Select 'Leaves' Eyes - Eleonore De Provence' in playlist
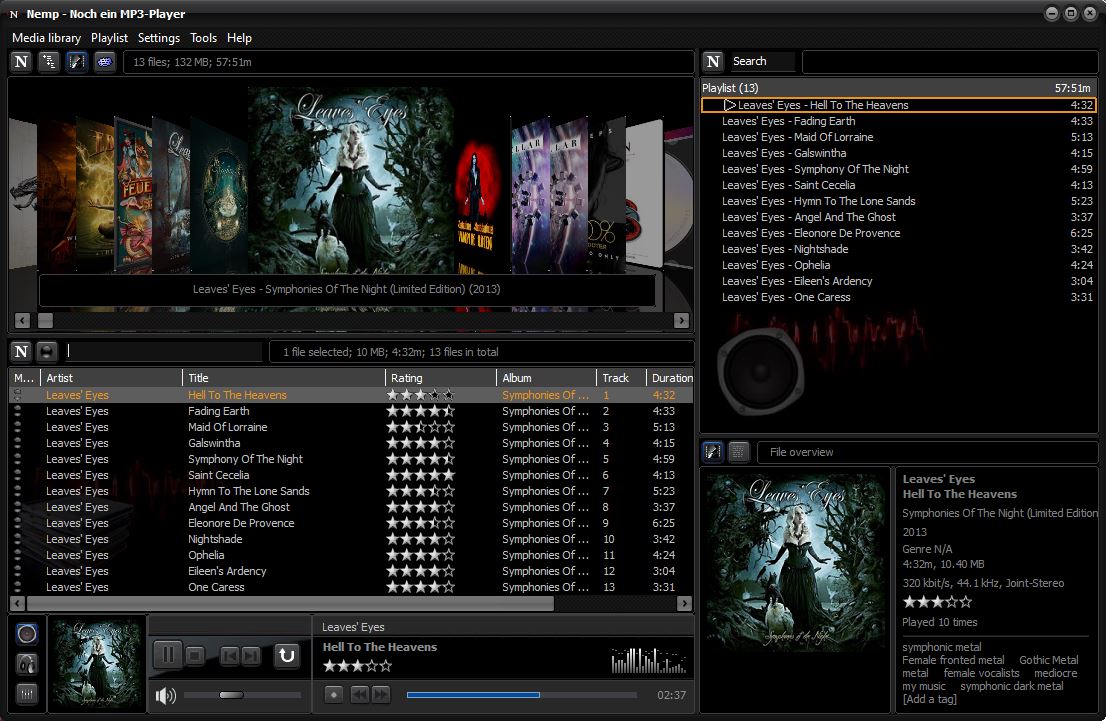The image size is (1106, 721). pyautogui.click(x=898, y=234)
